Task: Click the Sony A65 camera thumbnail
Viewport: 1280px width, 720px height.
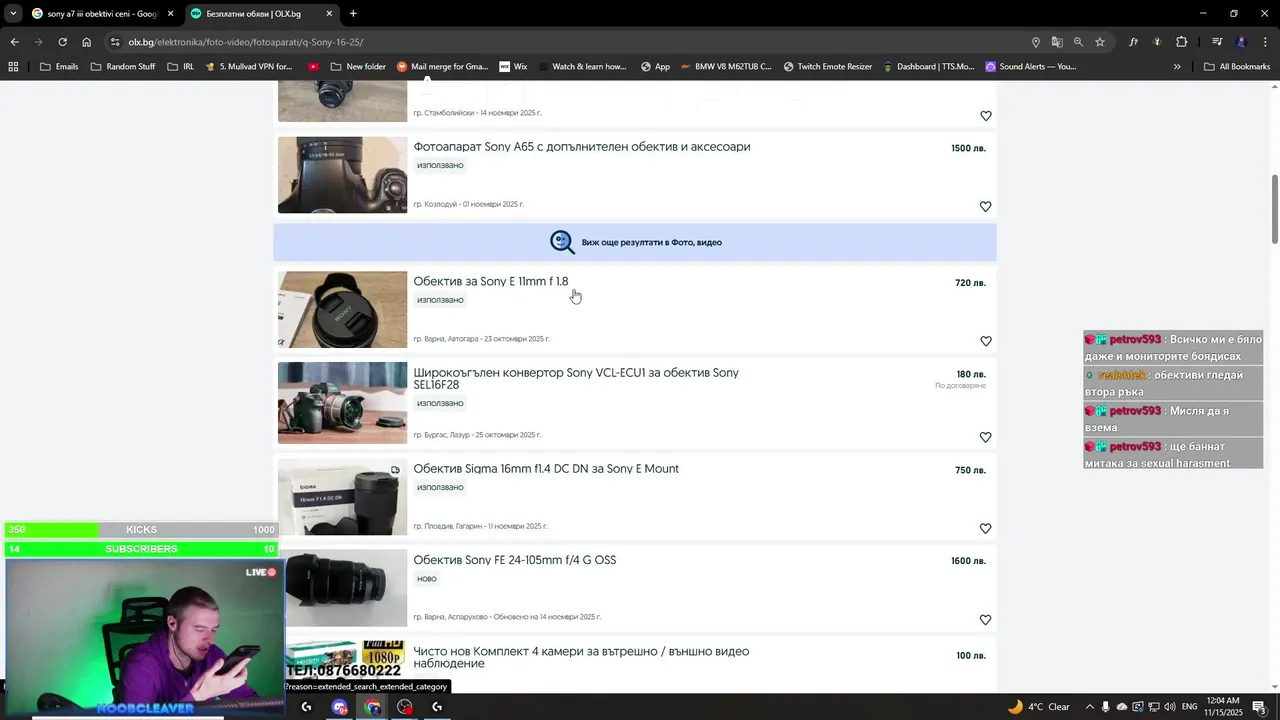Action: [x=342, y=175]
